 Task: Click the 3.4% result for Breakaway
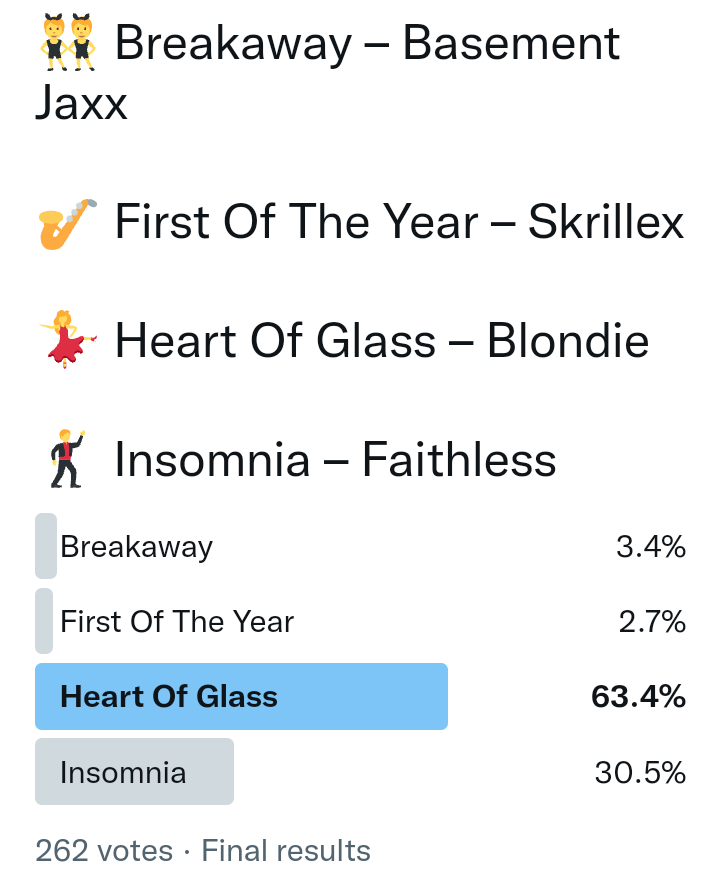pos(651,547)
